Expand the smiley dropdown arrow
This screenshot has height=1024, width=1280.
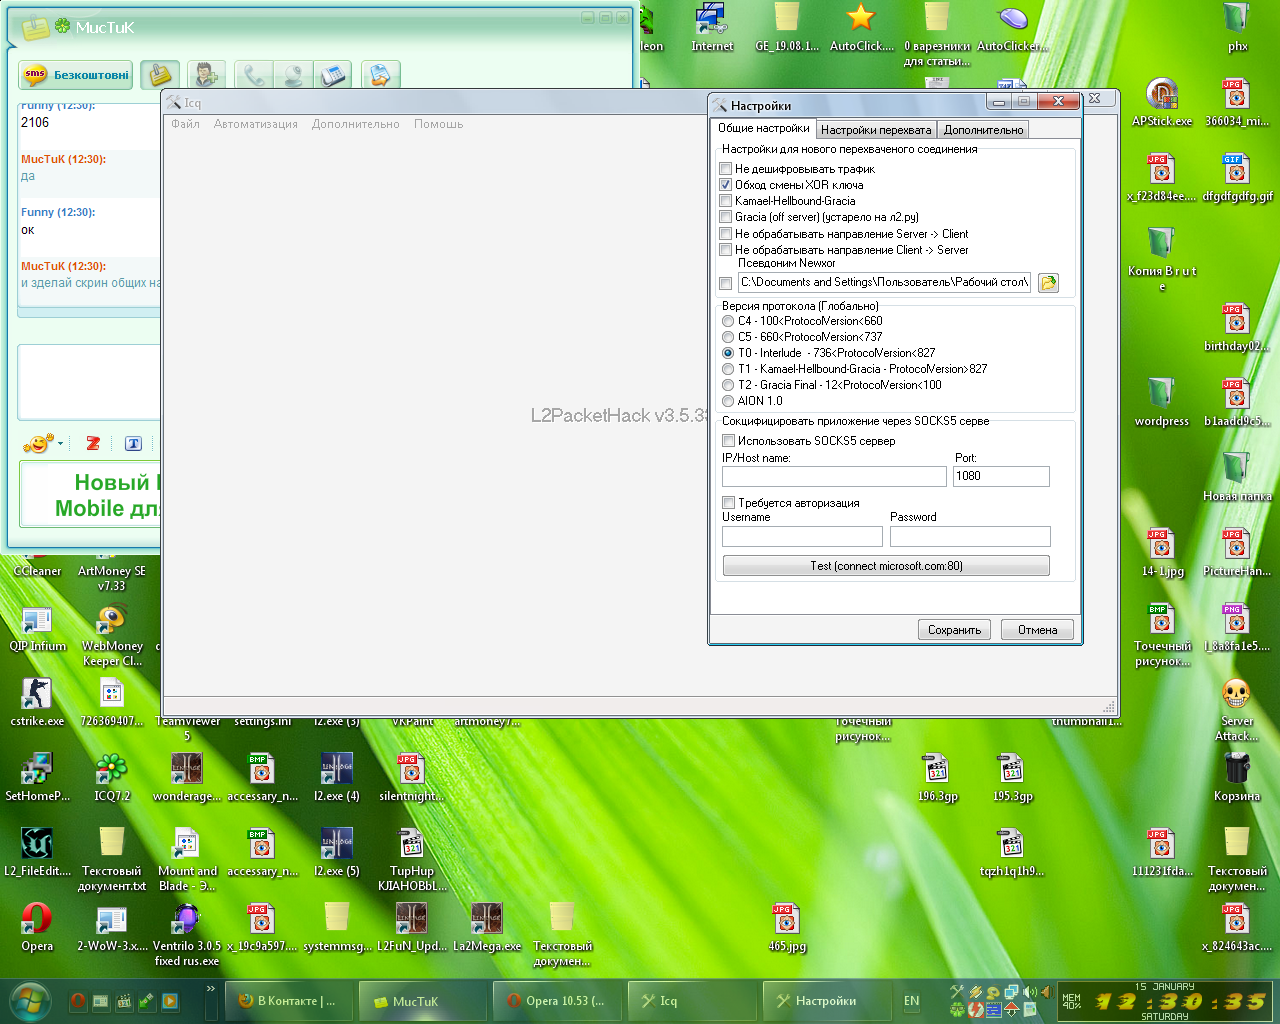click(x=61, y=443)
